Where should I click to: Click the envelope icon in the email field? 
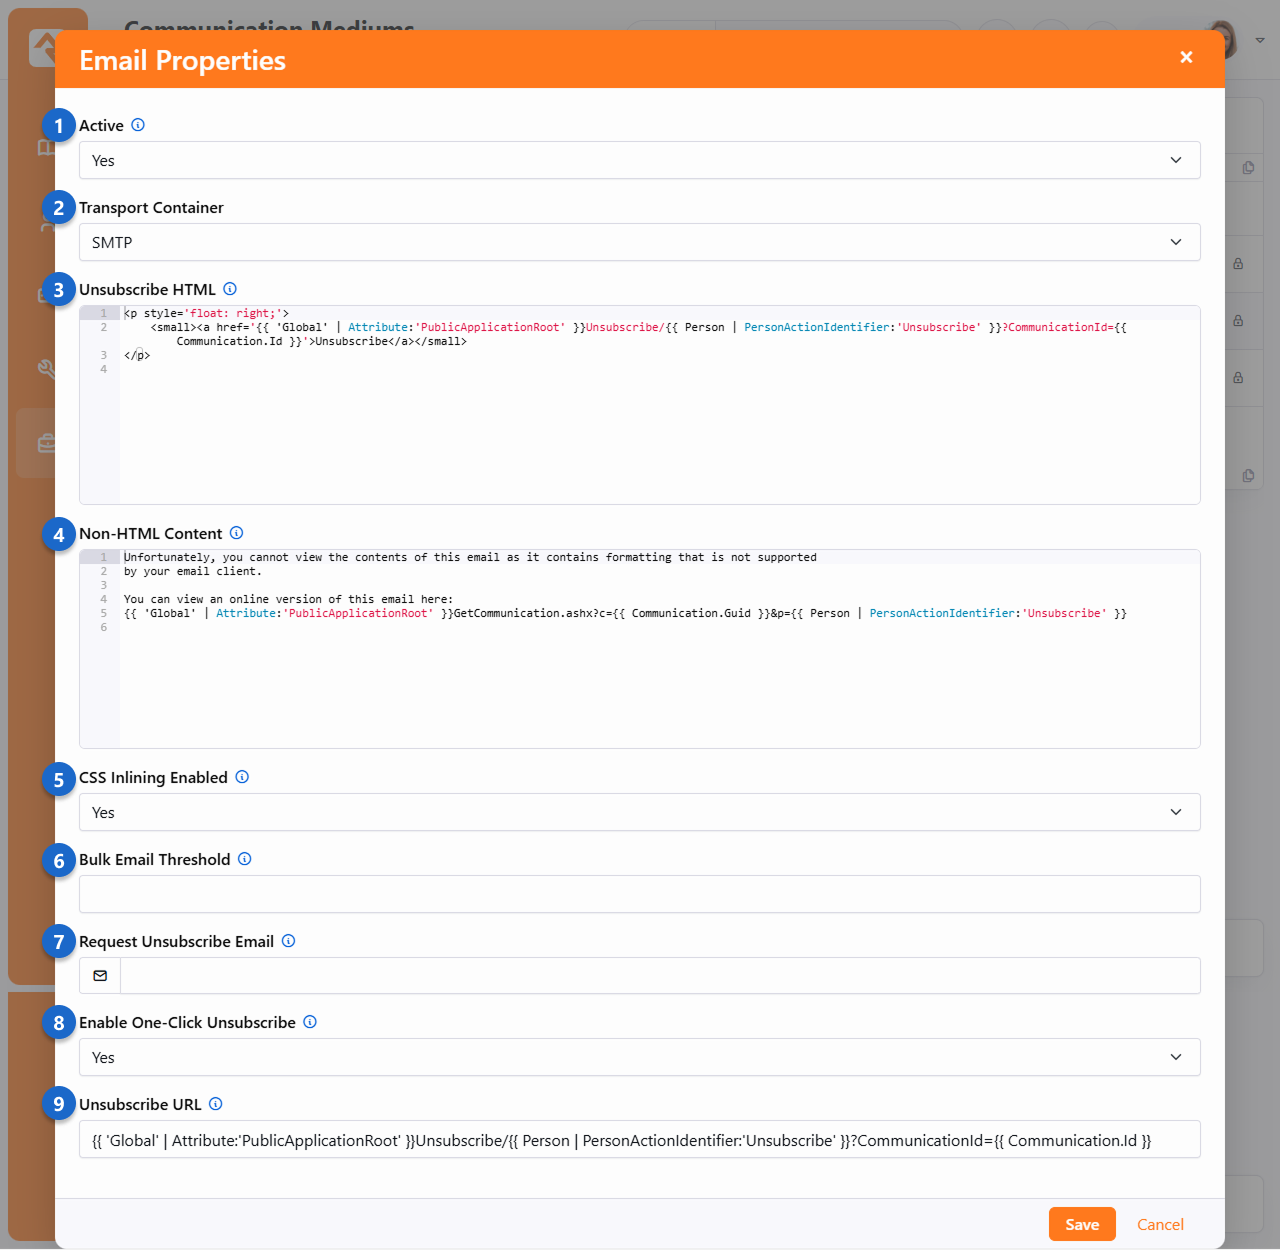100,976
